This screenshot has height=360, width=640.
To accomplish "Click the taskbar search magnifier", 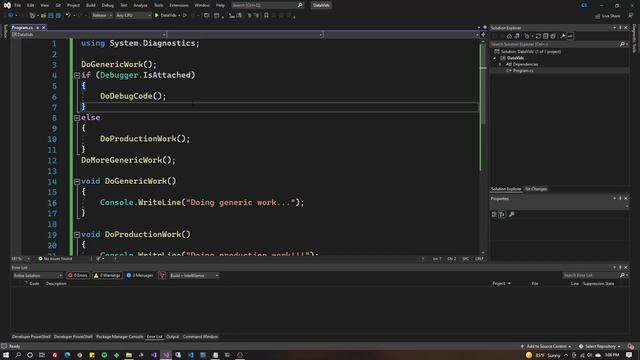I will 18,355.
